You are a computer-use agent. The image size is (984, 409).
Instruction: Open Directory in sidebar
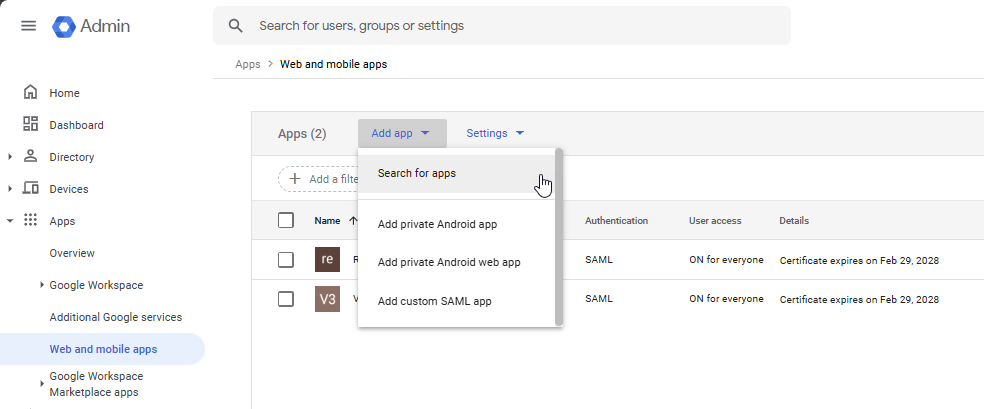pyautogui.click(x=72, y=157)
